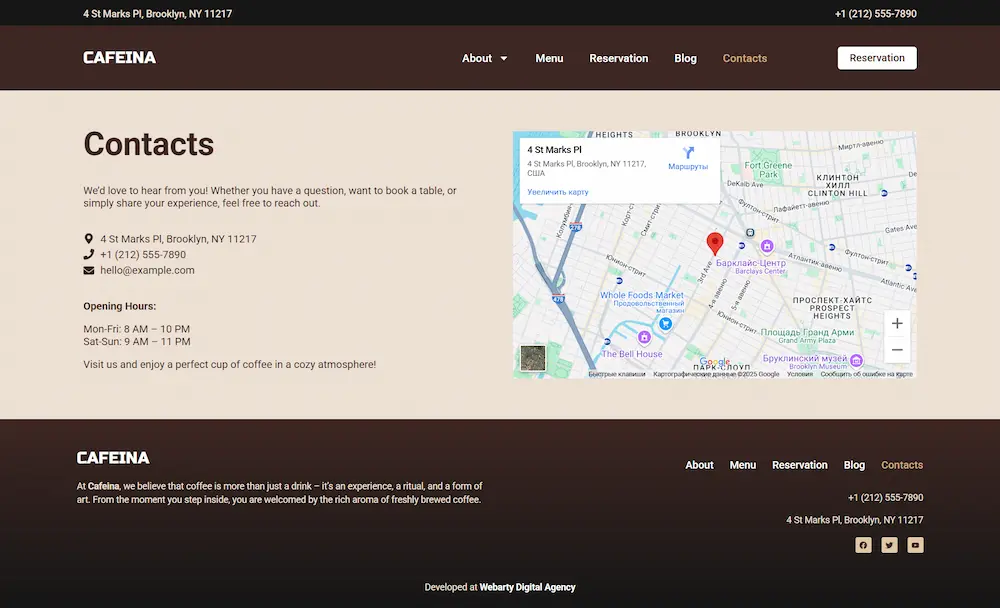1000x608 pixels.
Task: Click the CAFEINA logo in footer
Action: (113, 457)
